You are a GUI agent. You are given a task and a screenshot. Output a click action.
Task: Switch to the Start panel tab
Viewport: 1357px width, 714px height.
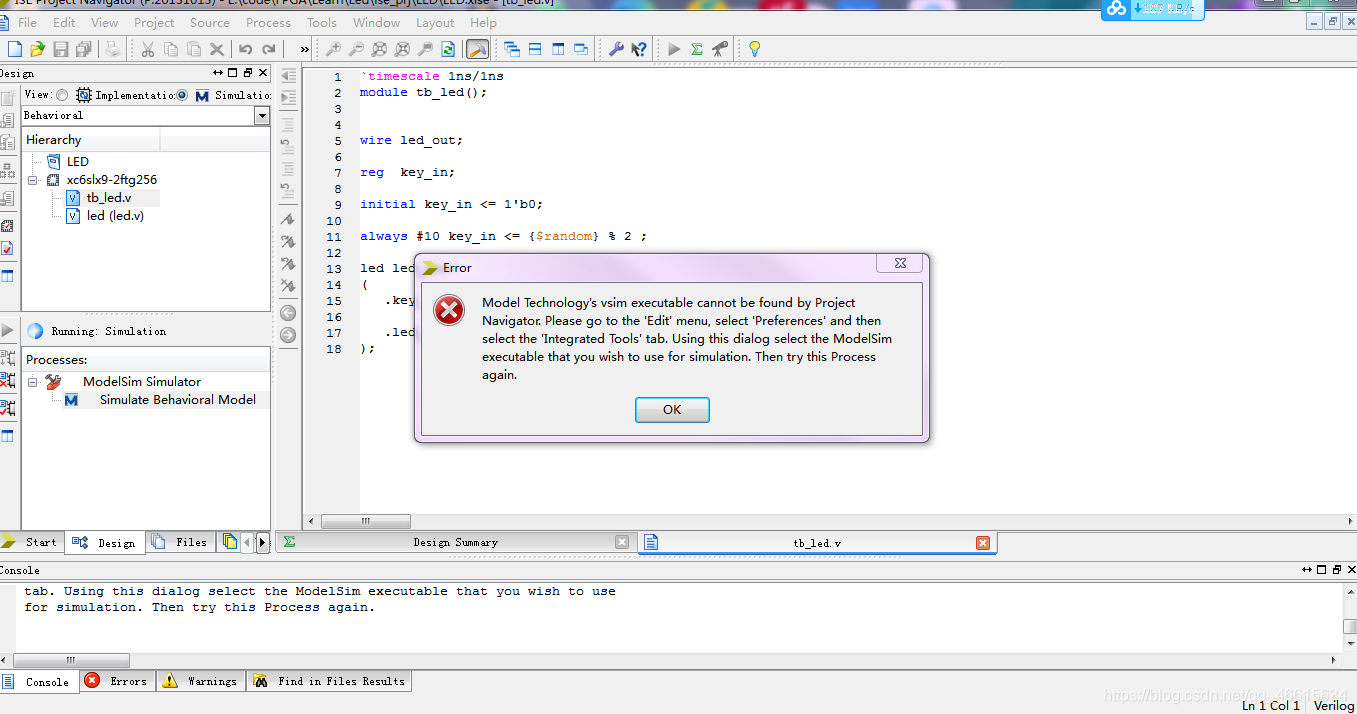[30, 542]
